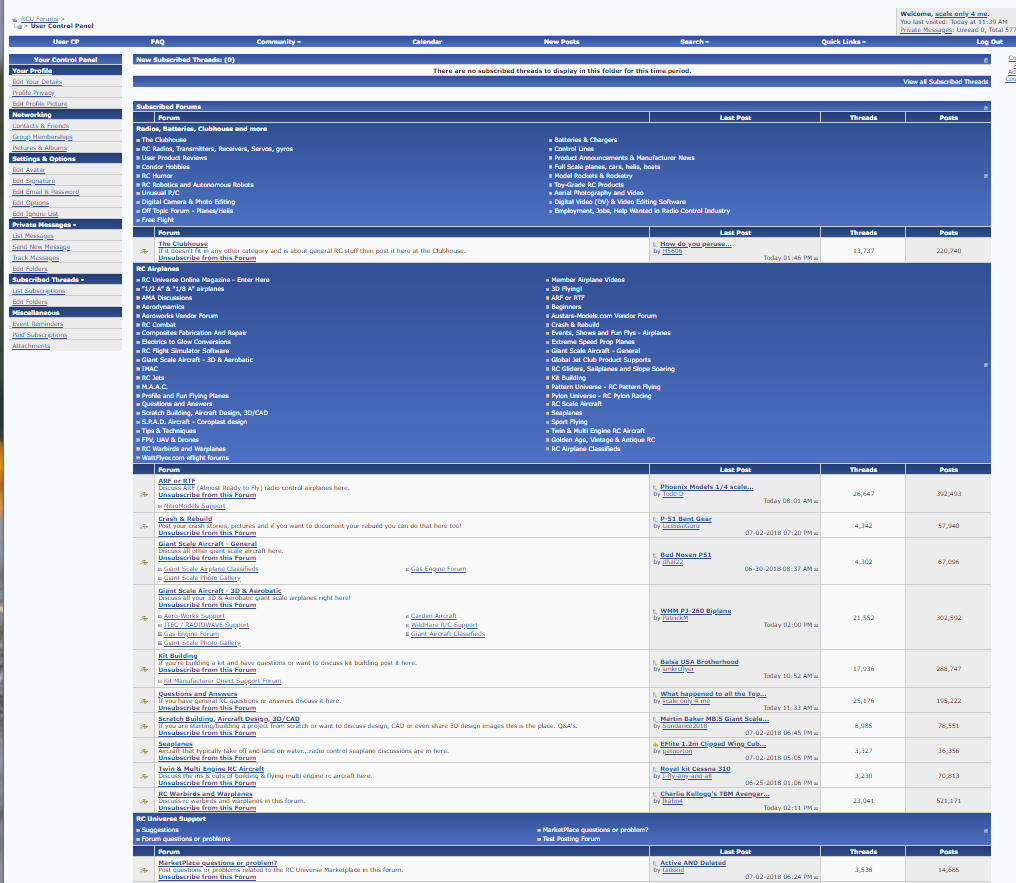Open View all Subscribed Threads link
The width and height of the screenshot is (1016, 883).
click(945, 82)
